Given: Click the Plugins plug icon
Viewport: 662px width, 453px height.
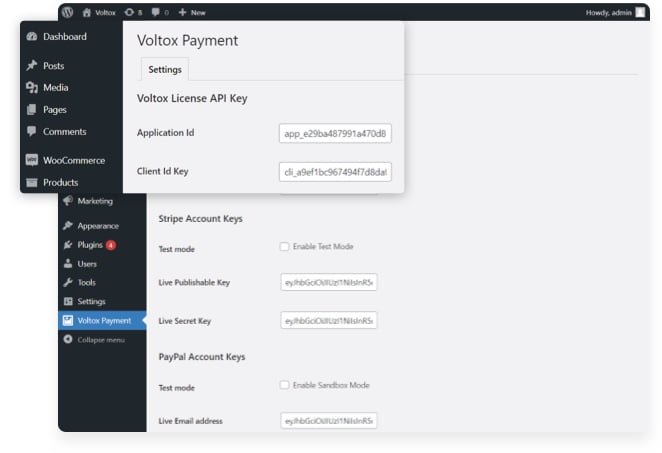Looking at the screenshot, I should click(68, 245).
